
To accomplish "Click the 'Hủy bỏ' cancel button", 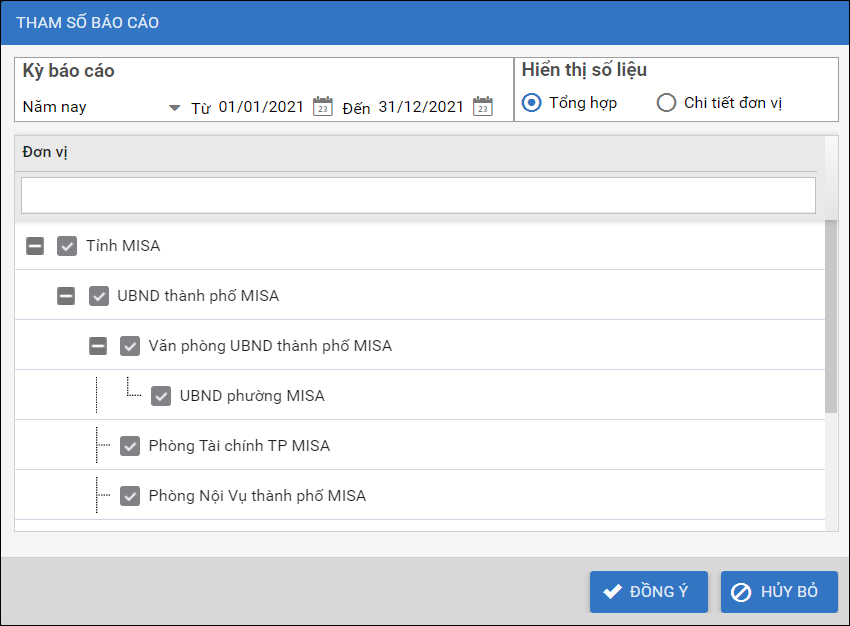I will [778, 592].
